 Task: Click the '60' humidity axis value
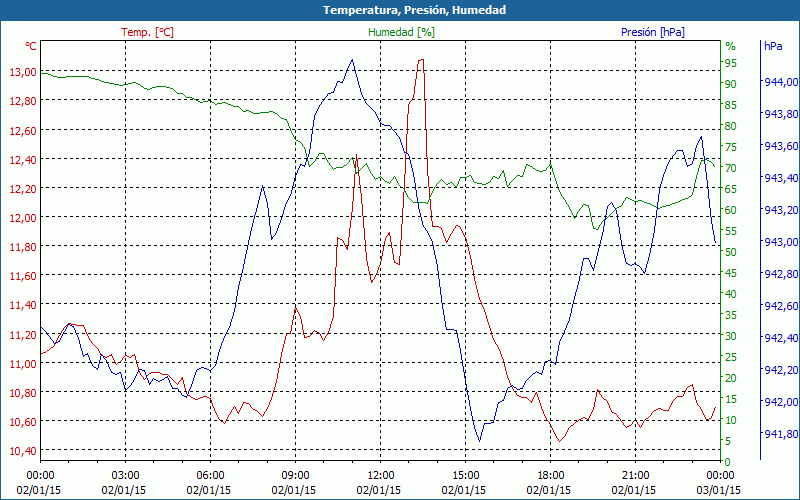[731, 210]
